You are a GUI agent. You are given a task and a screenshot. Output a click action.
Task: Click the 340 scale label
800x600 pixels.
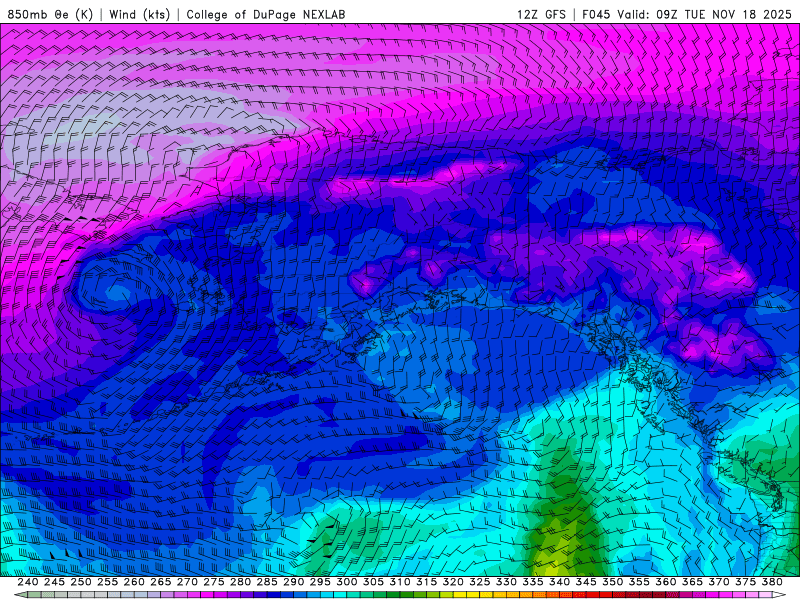click(559, 582)
